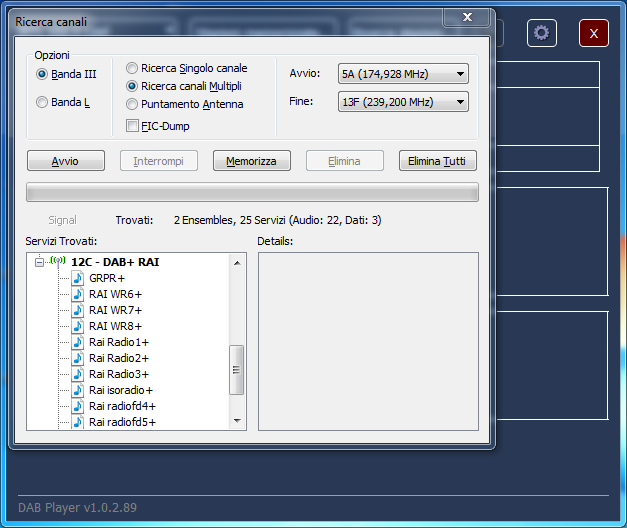Select the RAI WR6+ service
Screen dimensions: 627x528
click(x=115, y=294)
